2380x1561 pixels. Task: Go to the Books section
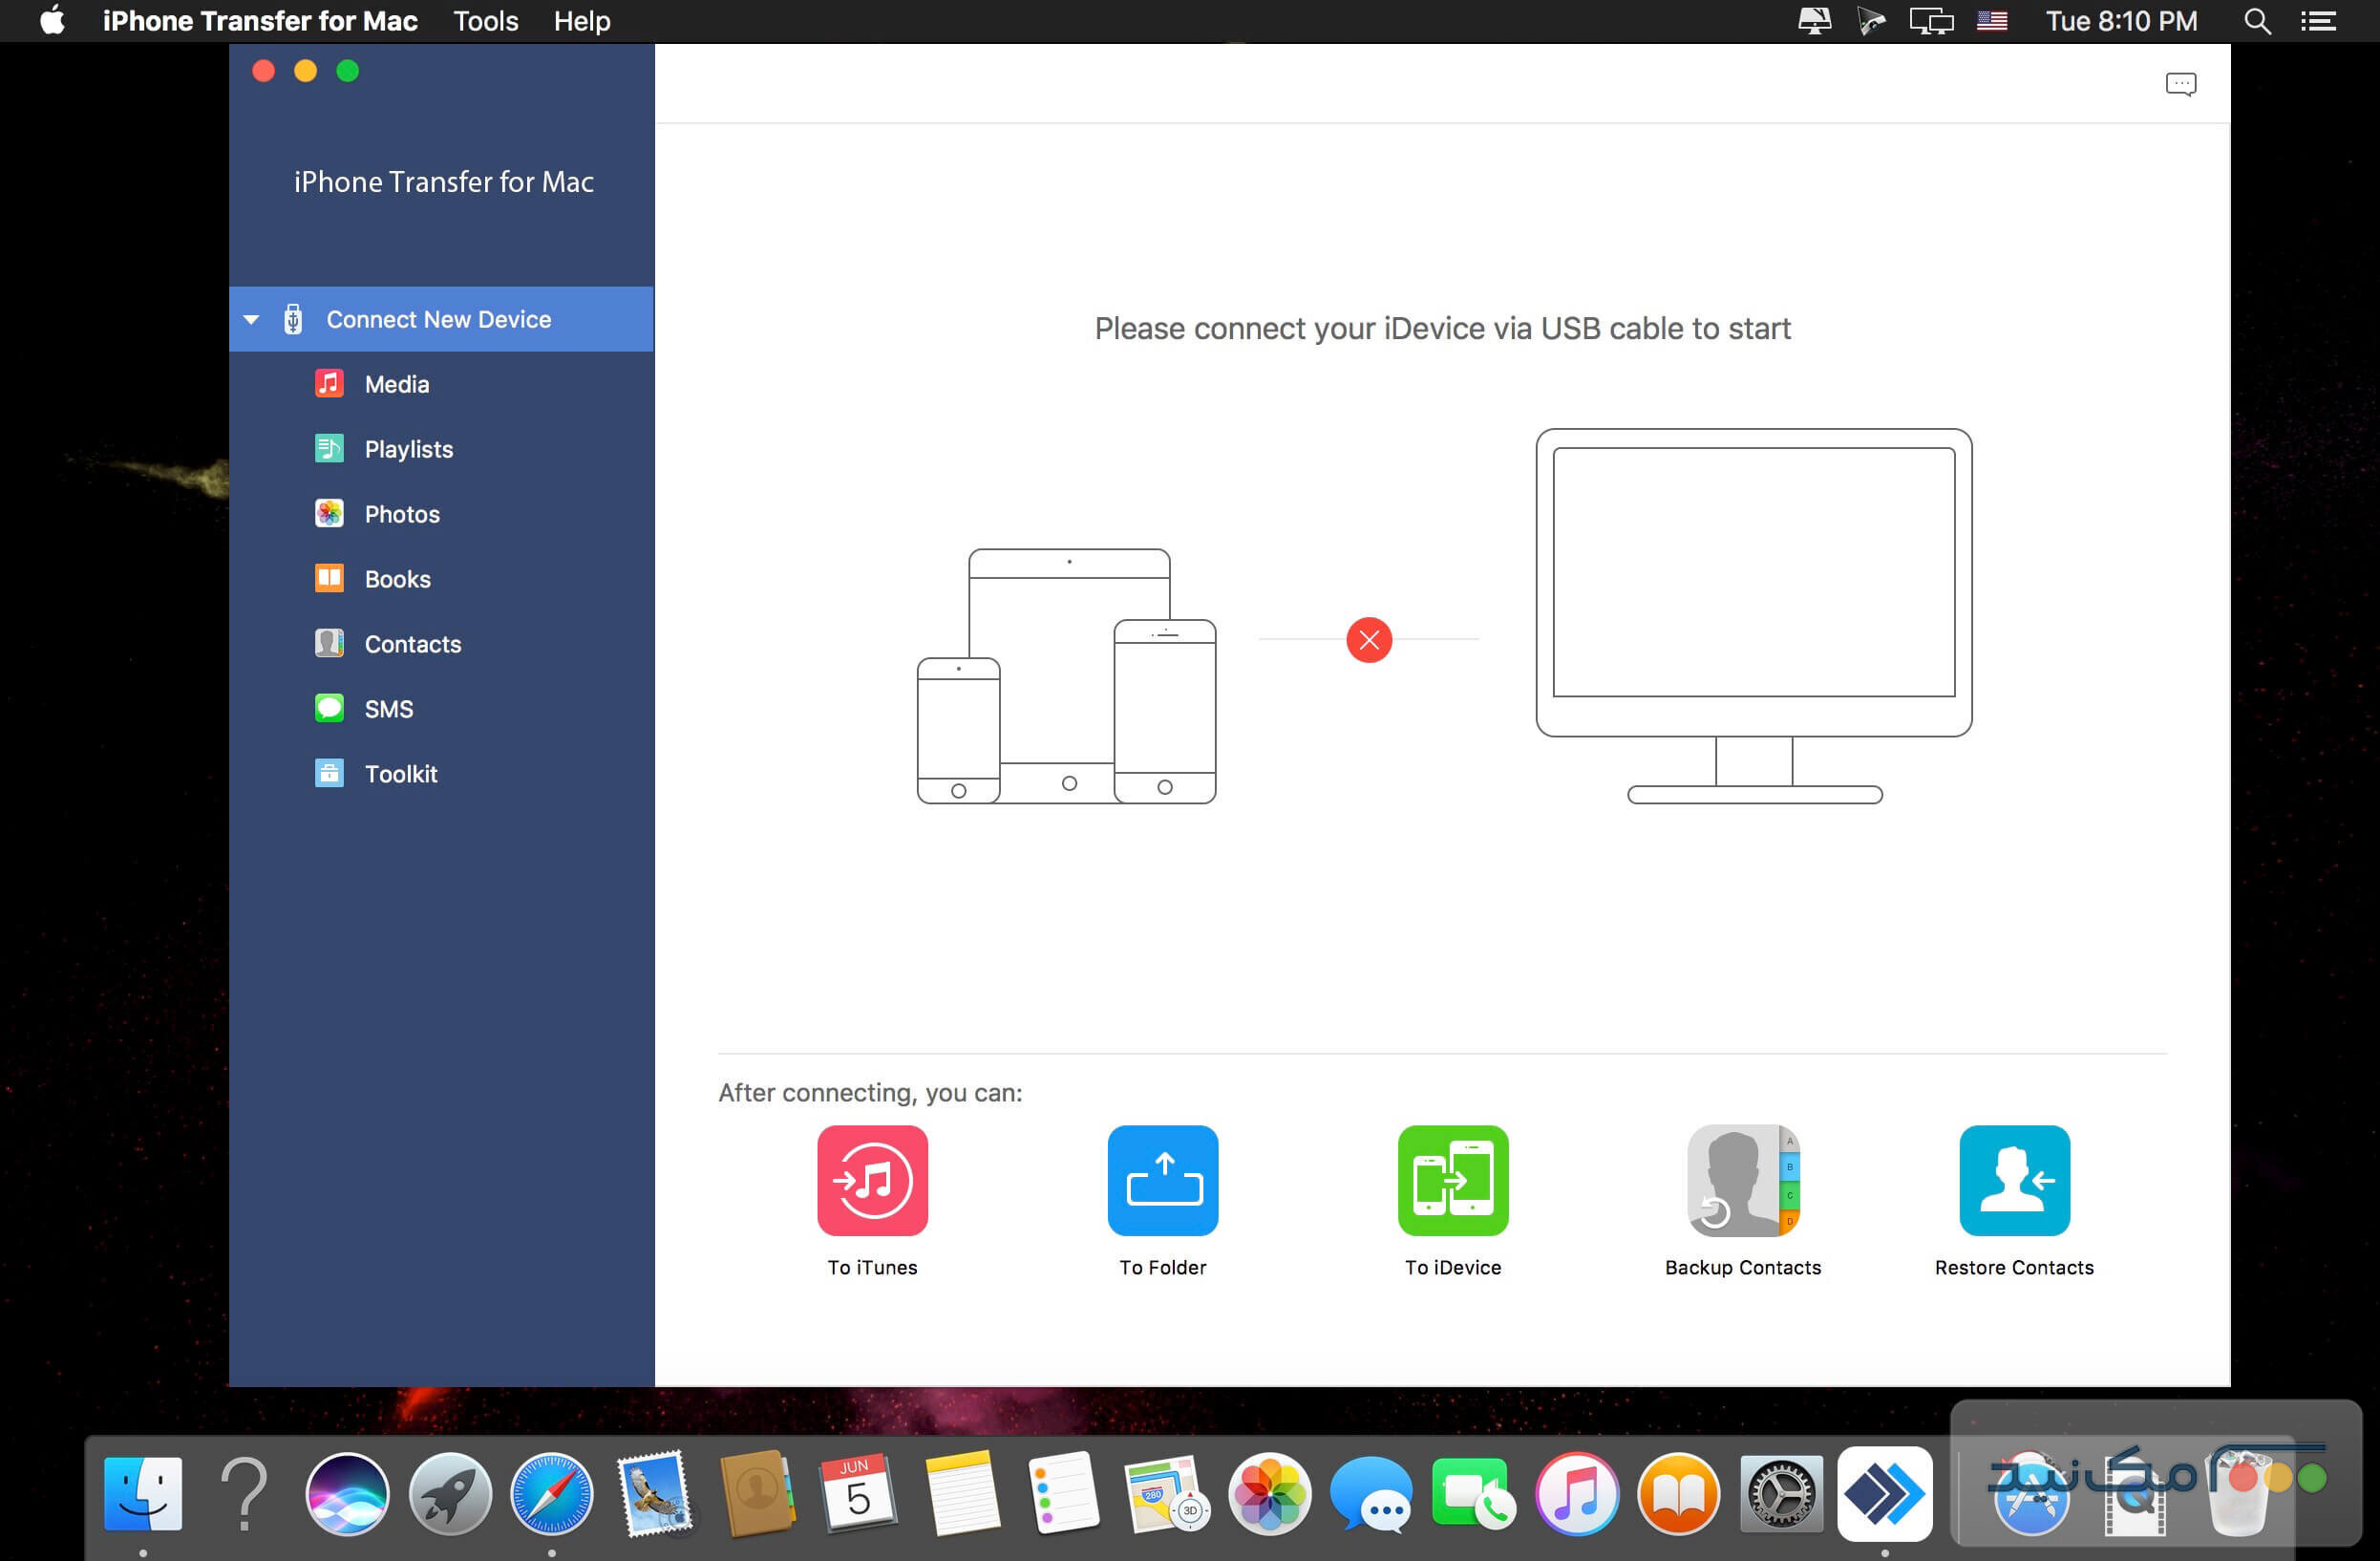pyautogui.click(x=397, y=579)
